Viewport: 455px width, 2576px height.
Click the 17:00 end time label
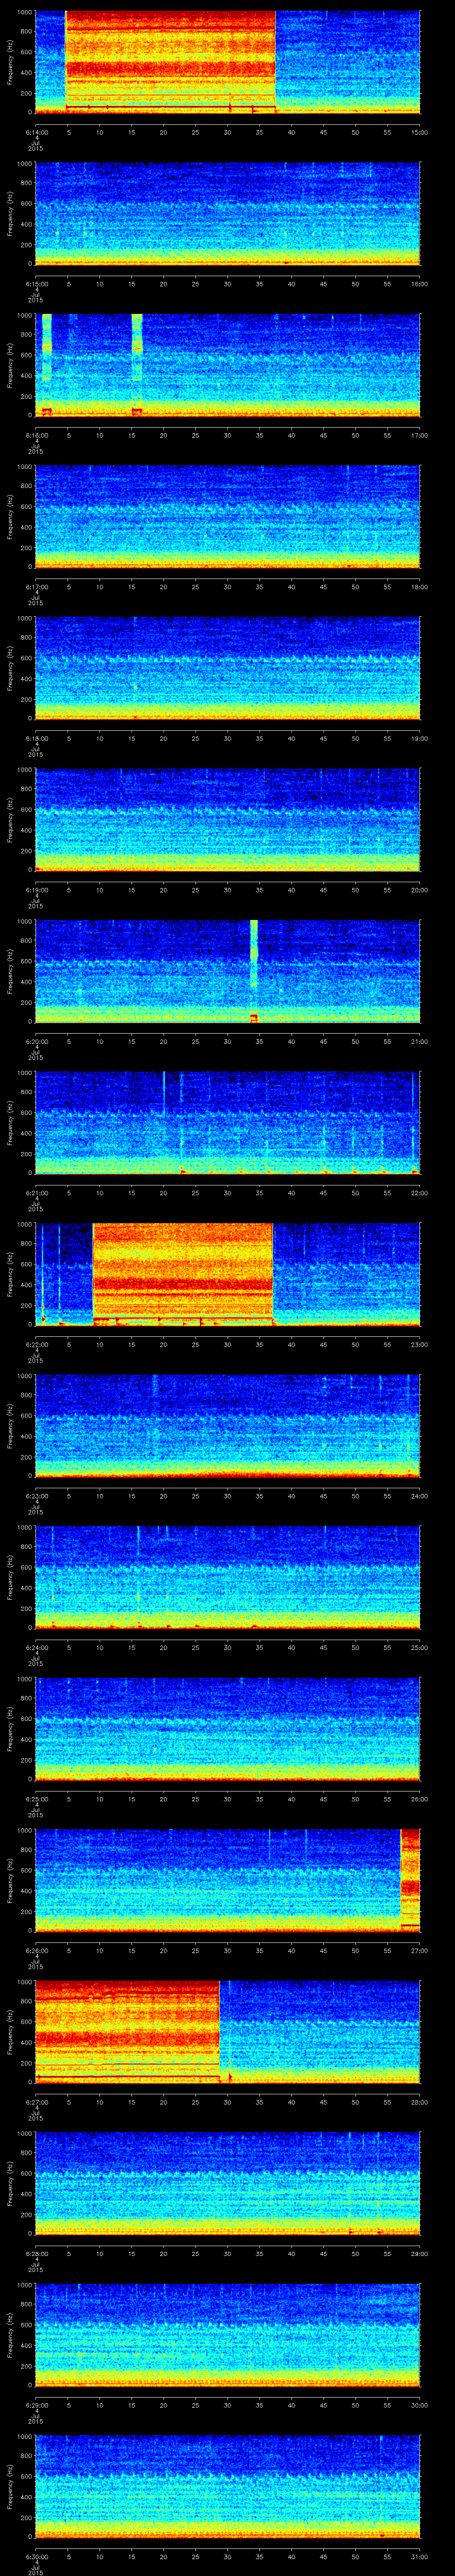click(x=420, y=435)
